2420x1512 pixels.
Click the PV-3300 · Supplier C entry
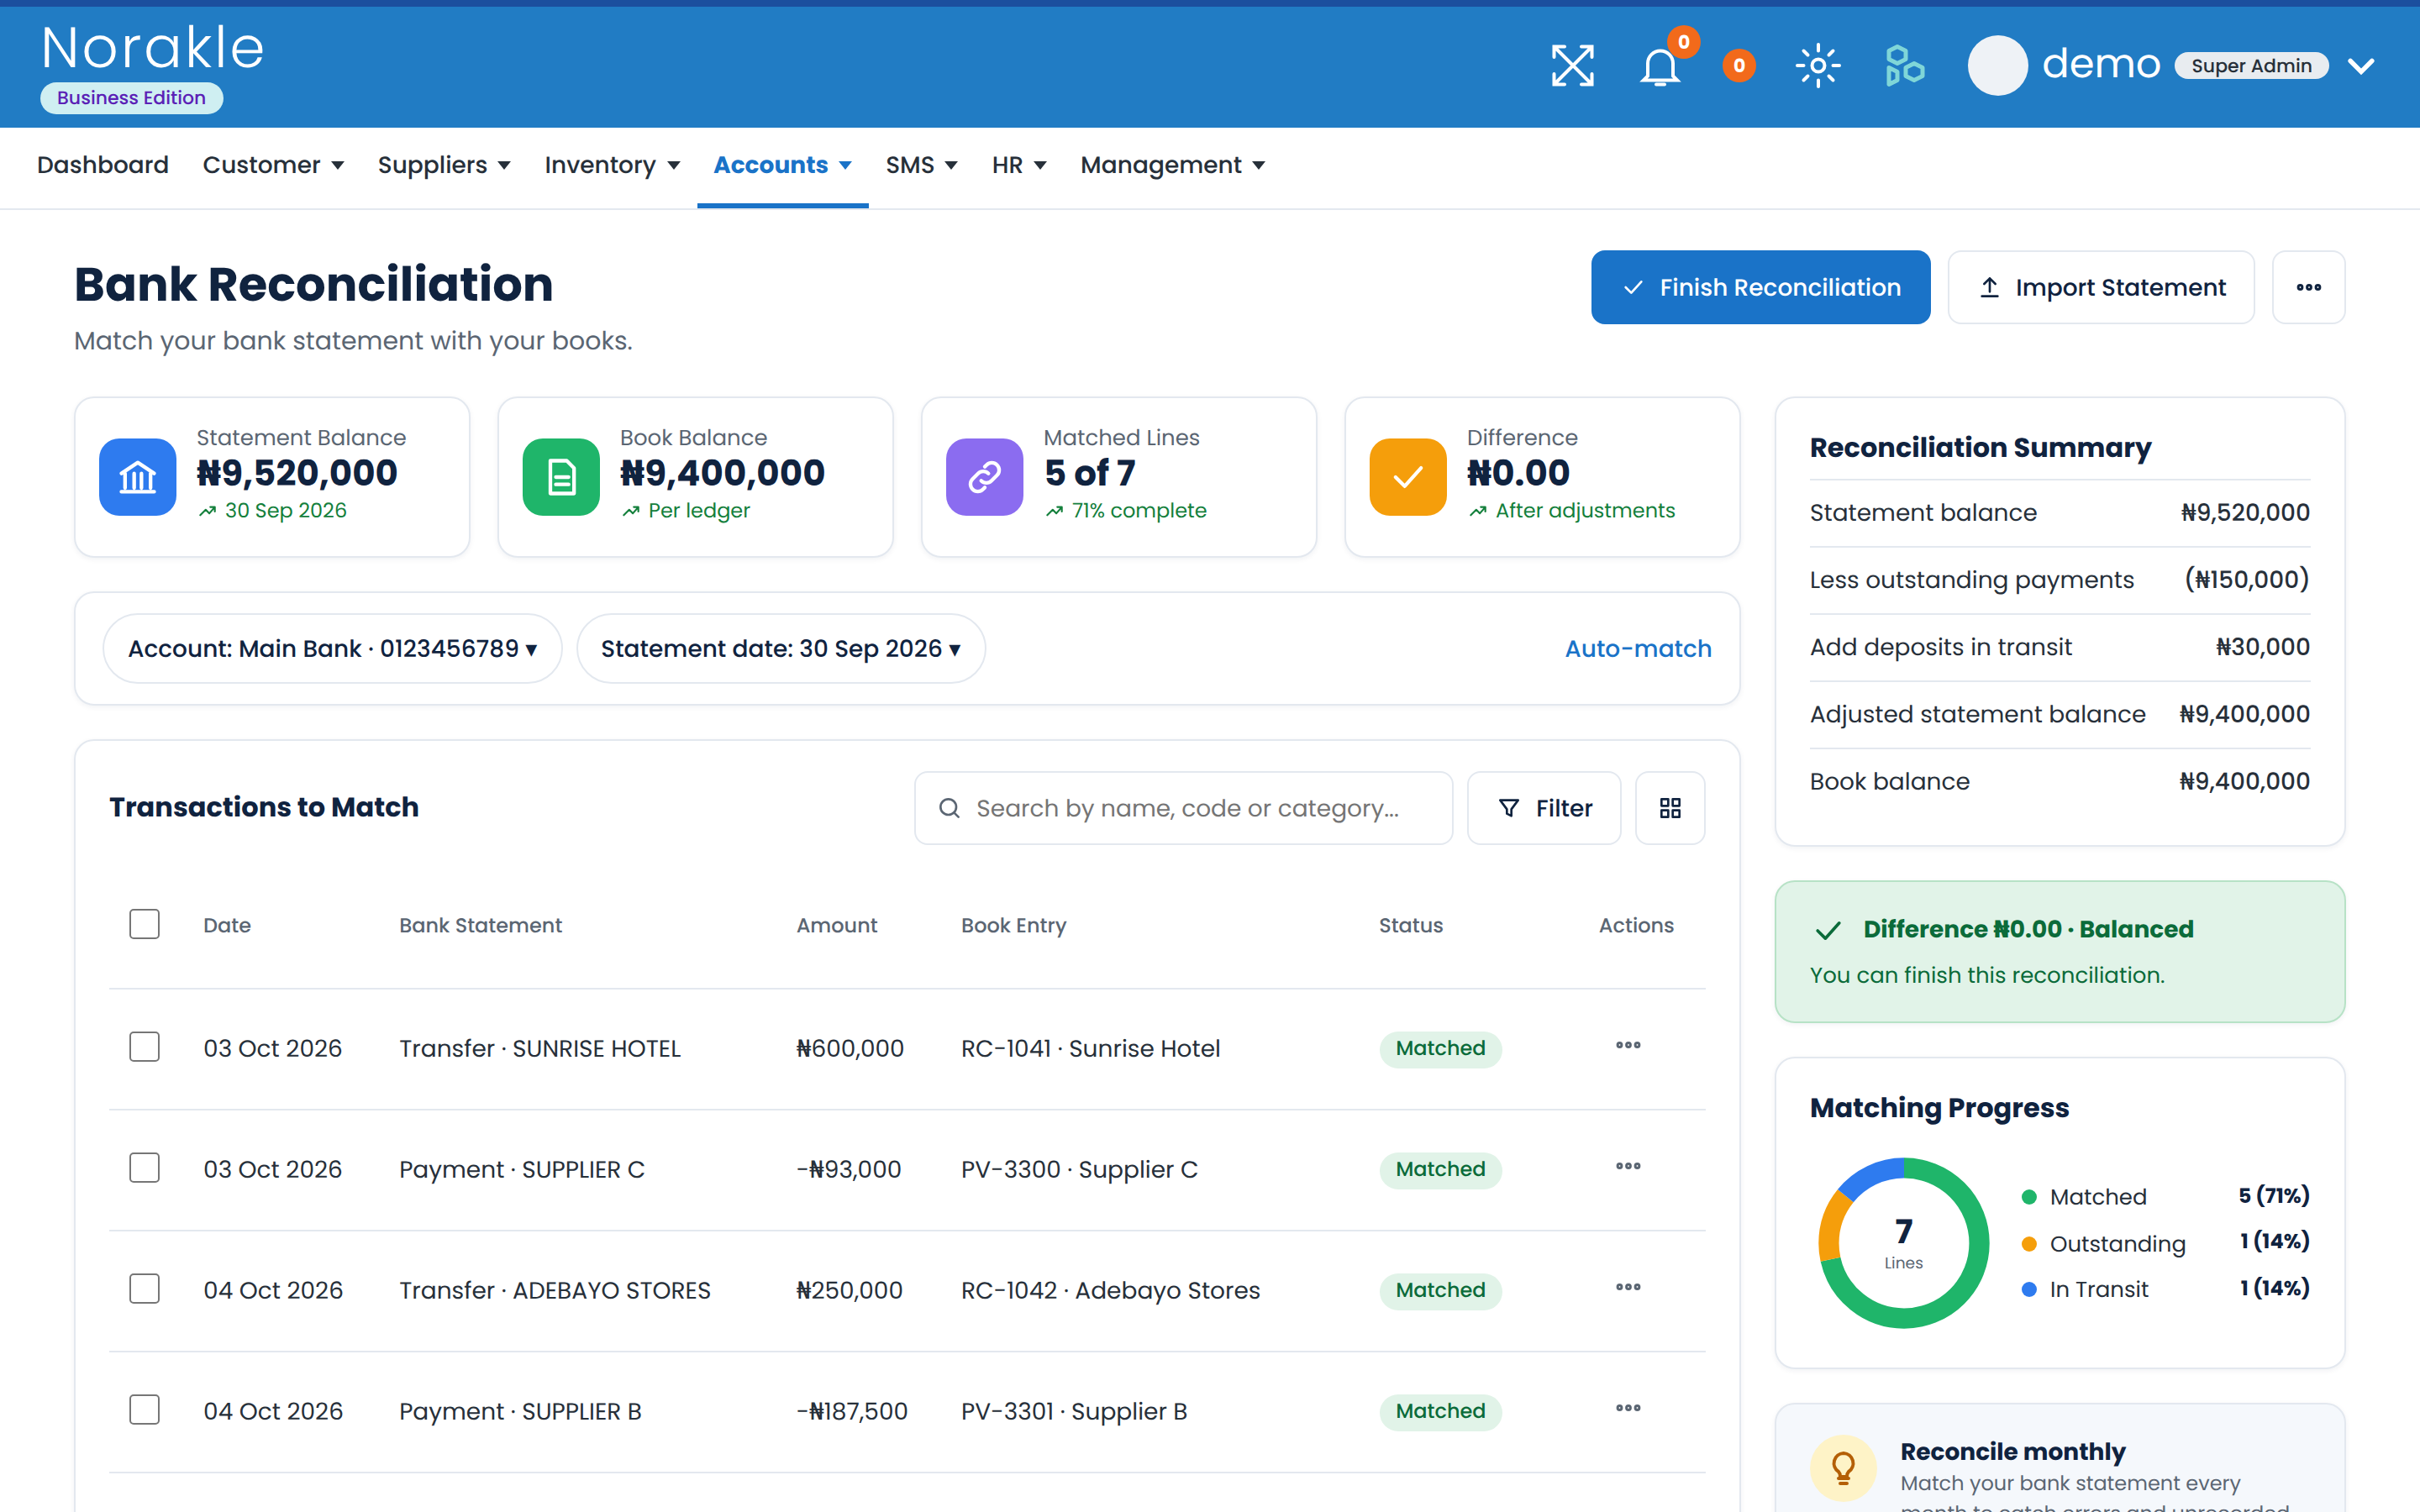click(1079, 1169)
